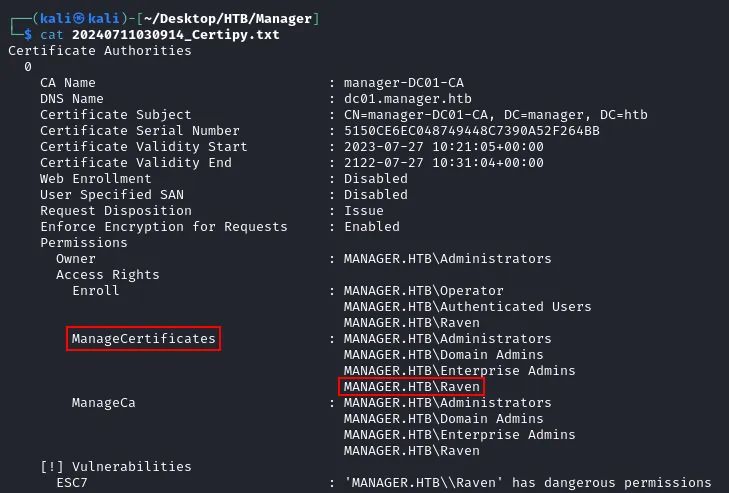The height and width of the screenshot is (493, 729).
Task: Select the Certificate Validity End date
Action: click(x=444, y=163)
